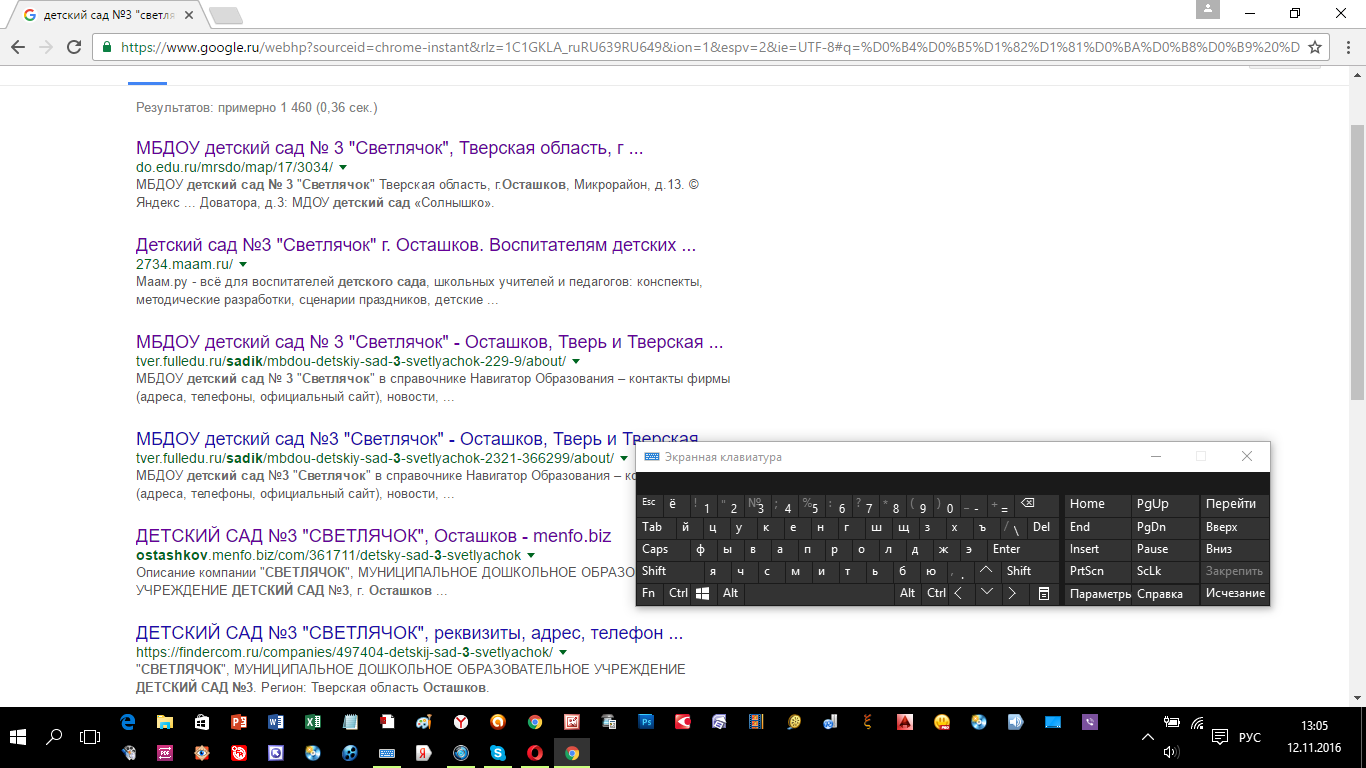Bookmark this page with the star icon
Screen dimensions: 1366x768
coord(1315,47)
